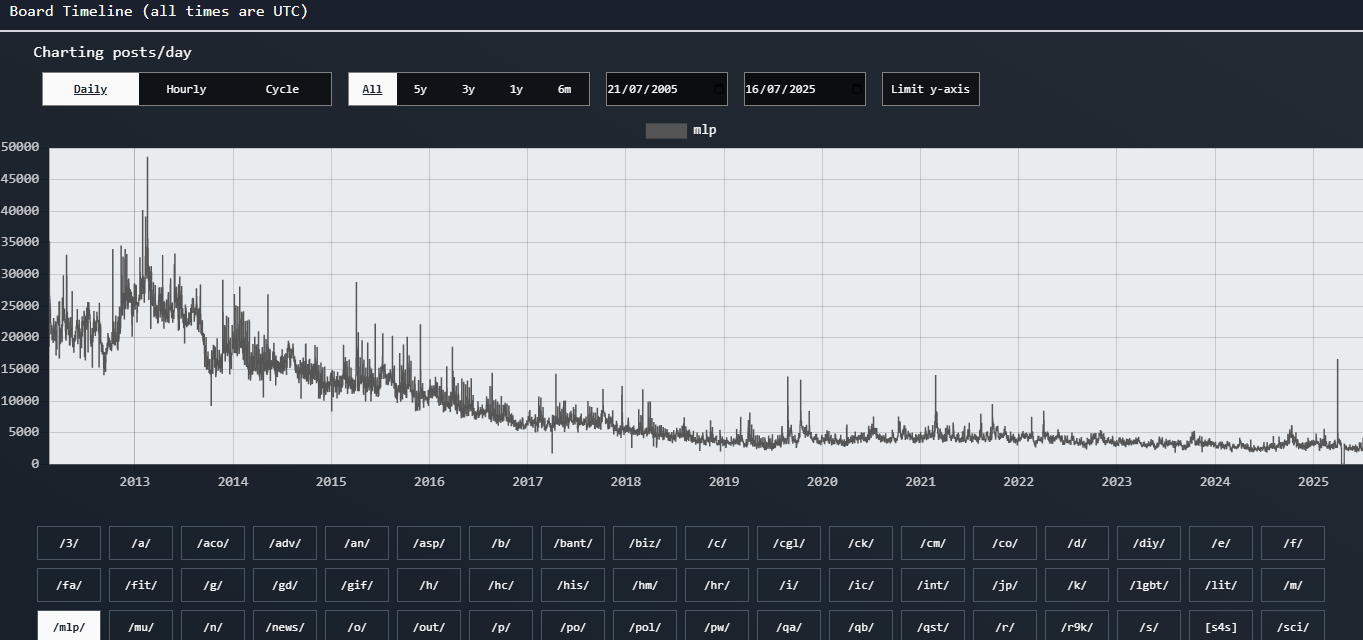Image resolution: width=1363 pixels, height=640 pixels.
Task: Click the 2025 spike on chart line
Action: pos(1337,362)
